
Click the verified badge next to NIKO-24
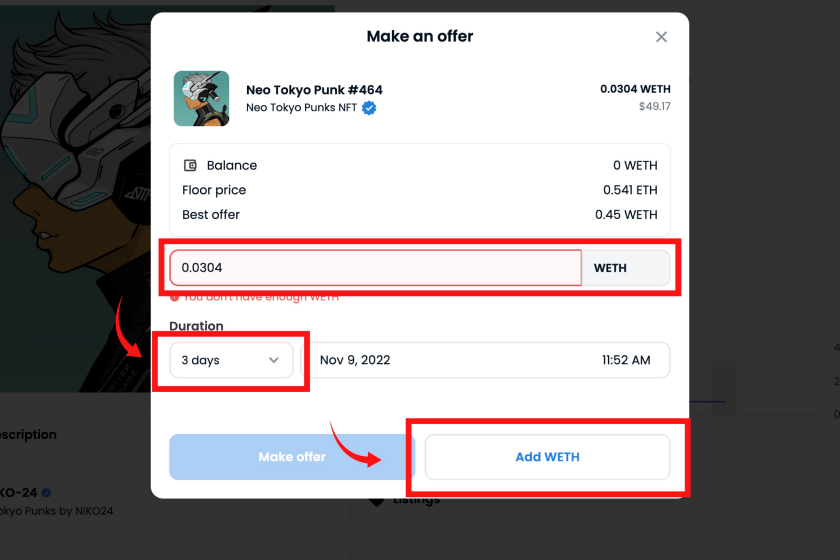[47, 492]
